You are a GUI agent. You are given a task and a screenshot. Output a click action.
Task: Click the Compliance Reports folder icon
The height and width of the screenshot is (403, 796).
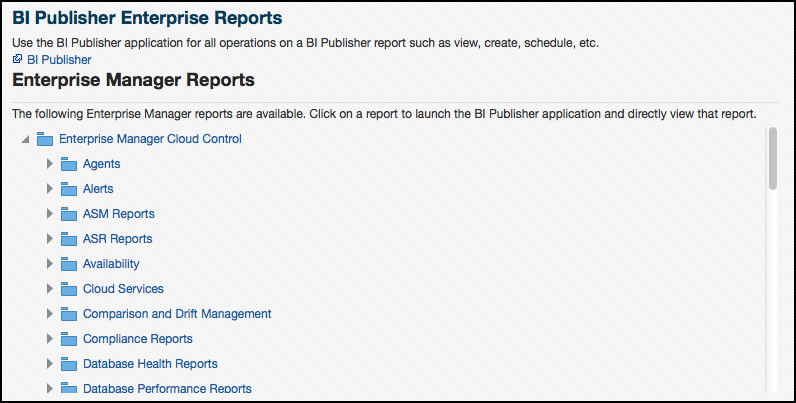pos(69,339)
